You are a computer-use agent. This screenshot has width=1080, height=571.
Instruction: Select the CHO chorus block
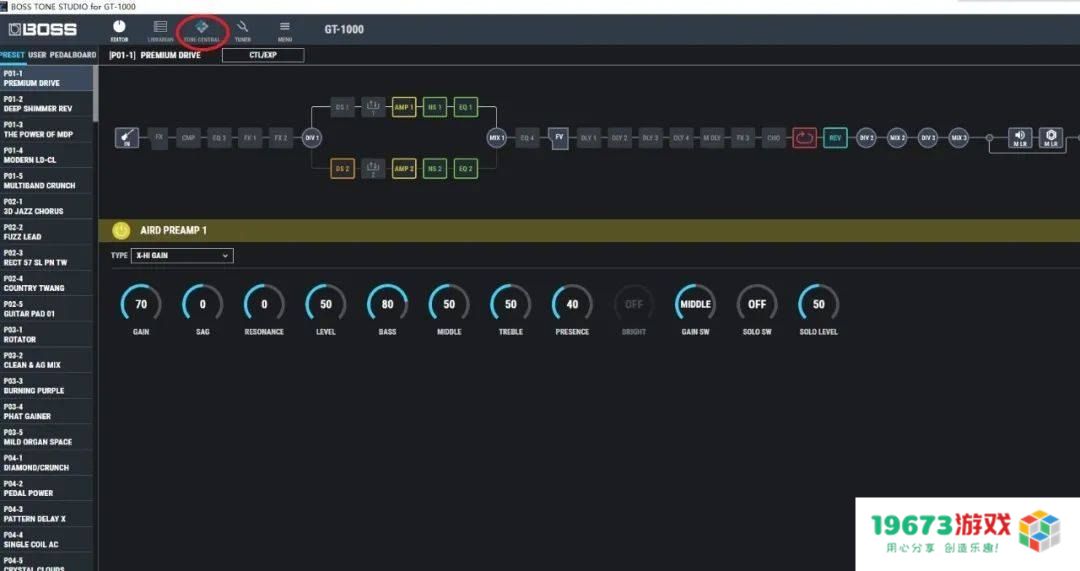pos(773,138)
